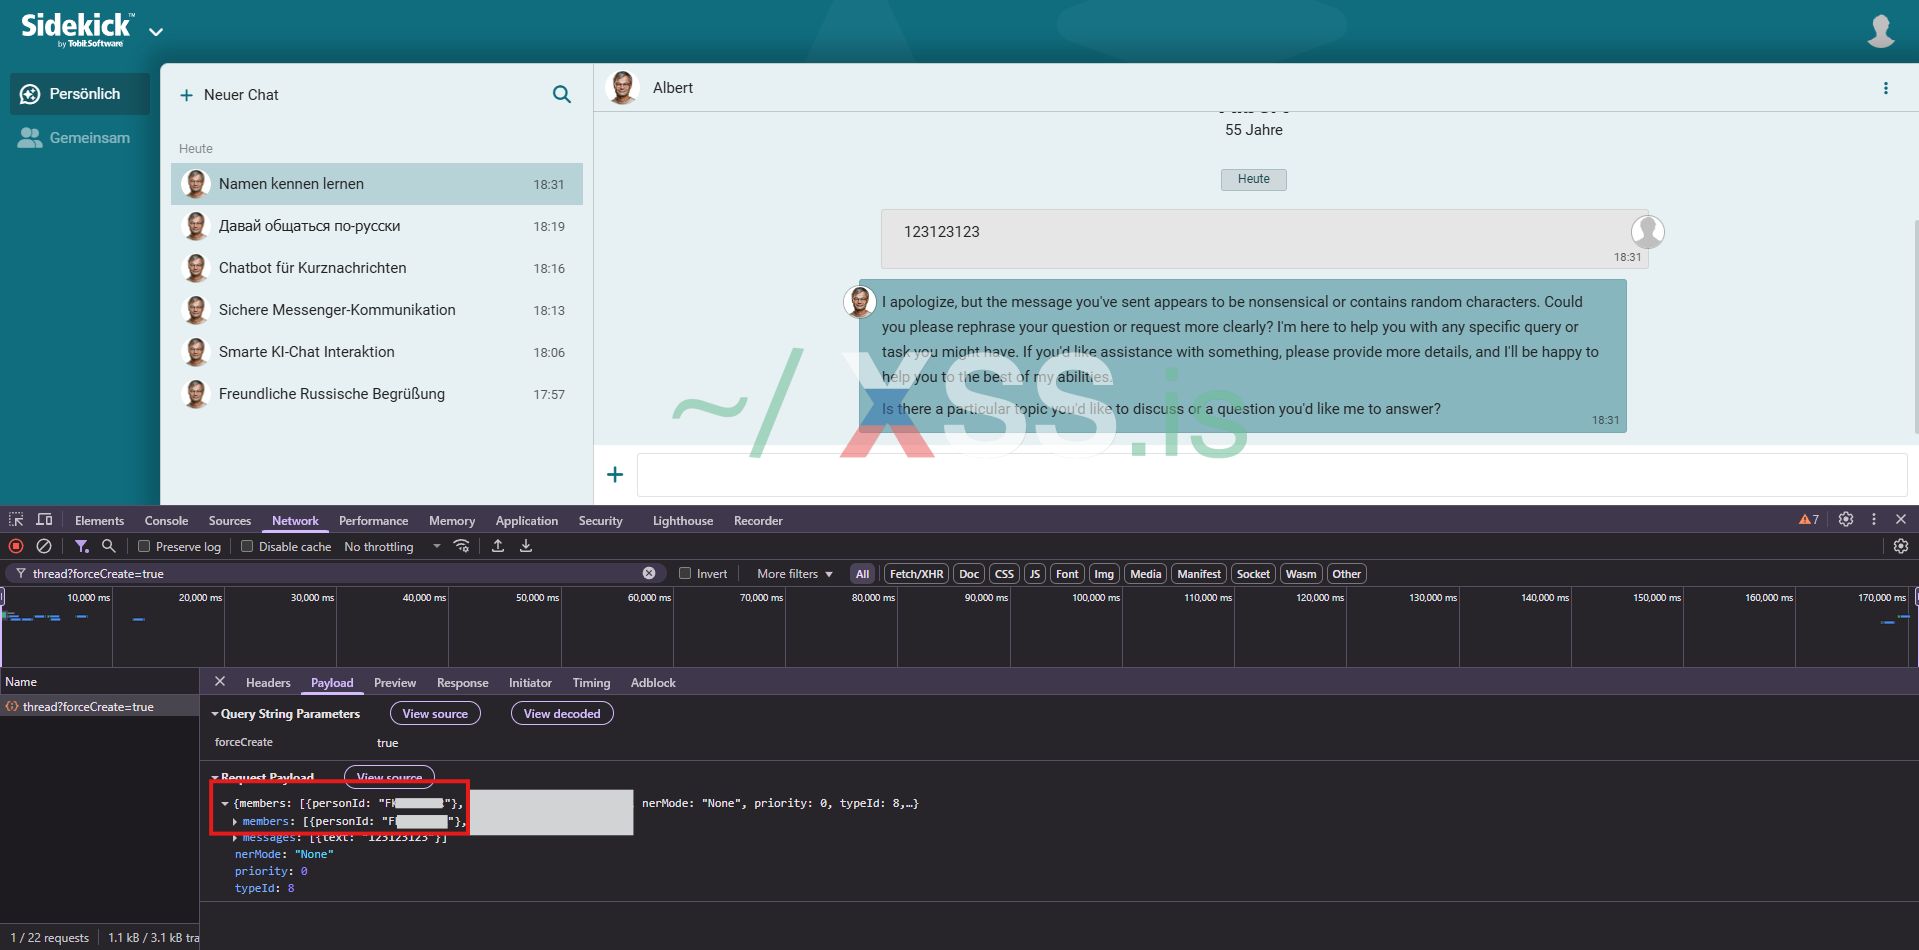Switch to the Memory tab

tap(452, 521)
